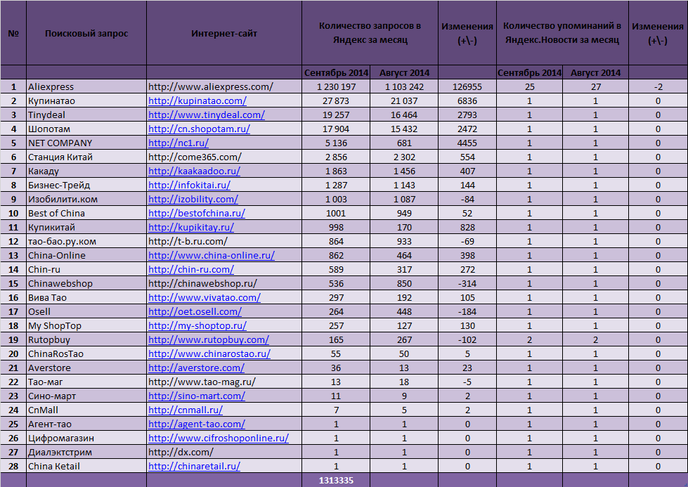The height and width of the screenshot is (487, 688).
Task: Select the Best of China cell
Action: point(86,213)
